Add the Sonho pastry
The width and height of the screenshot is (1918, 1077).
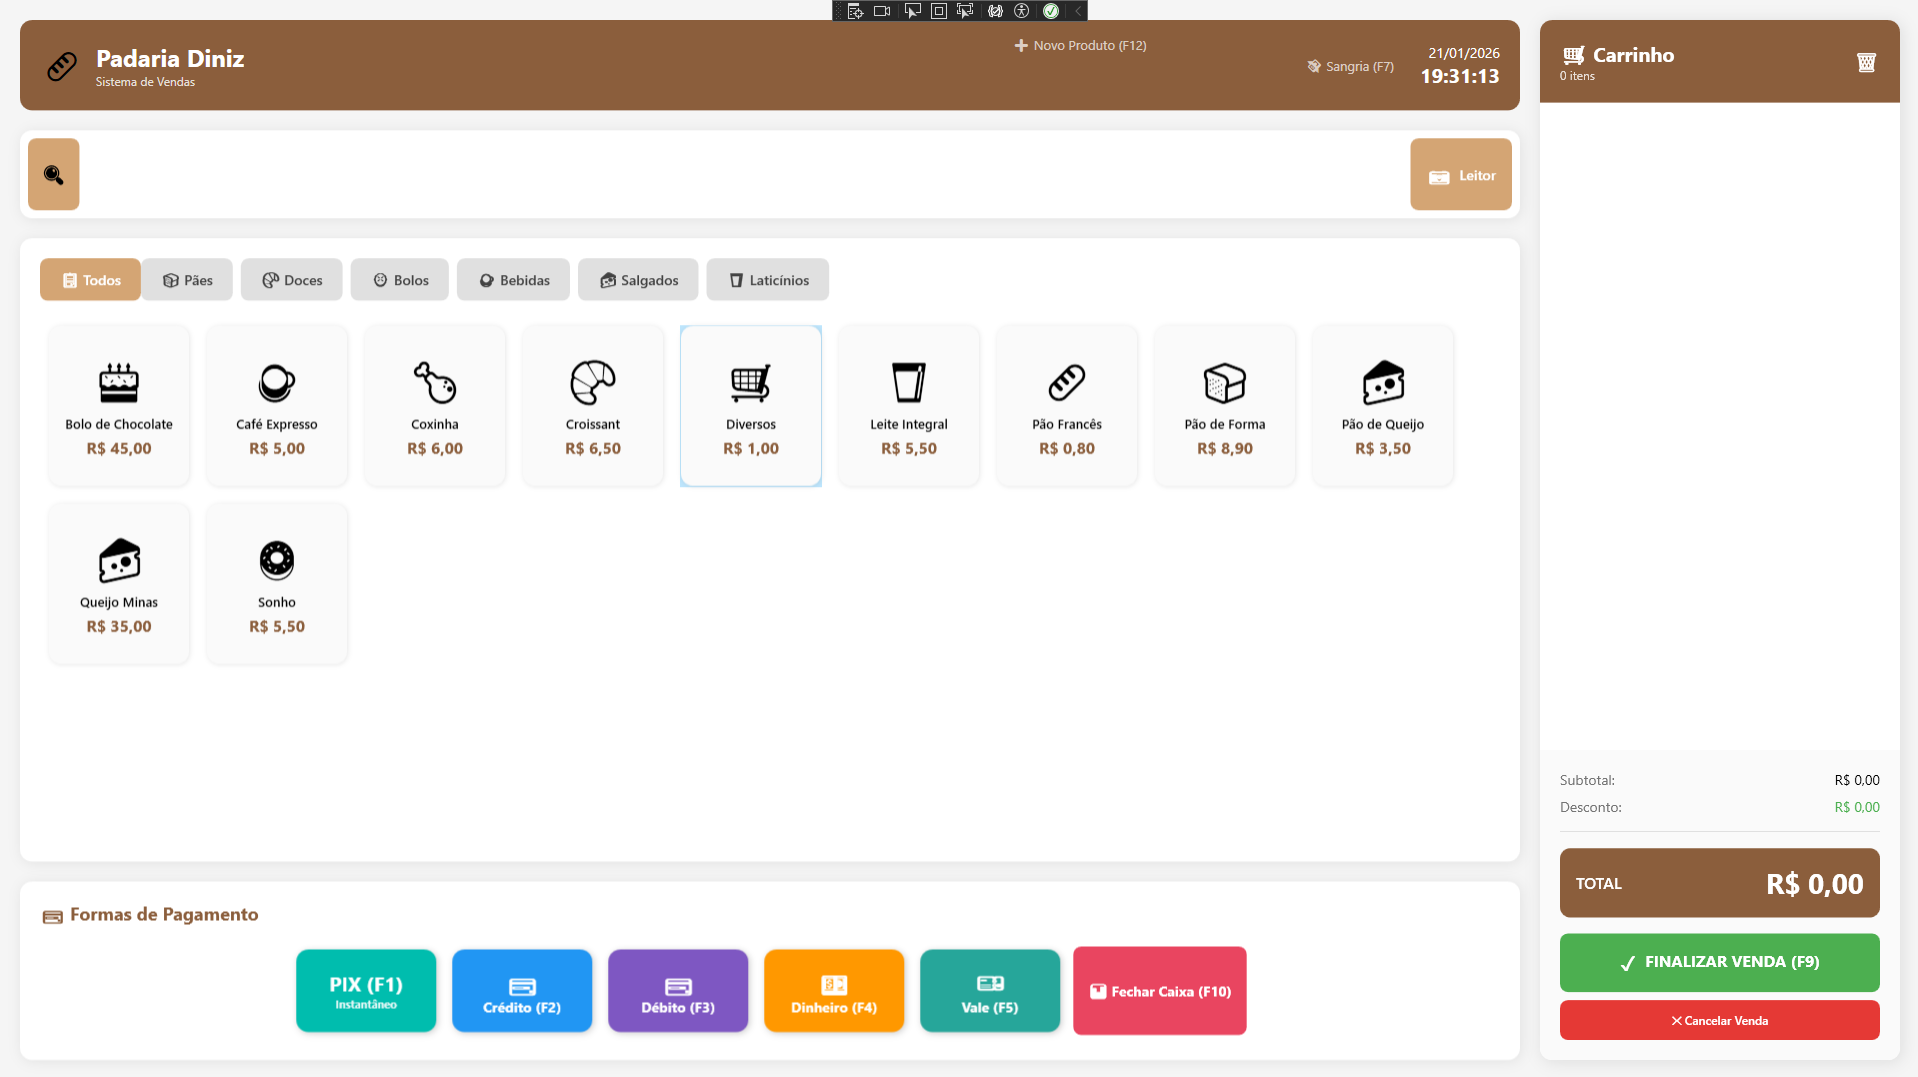pos(276,582)
